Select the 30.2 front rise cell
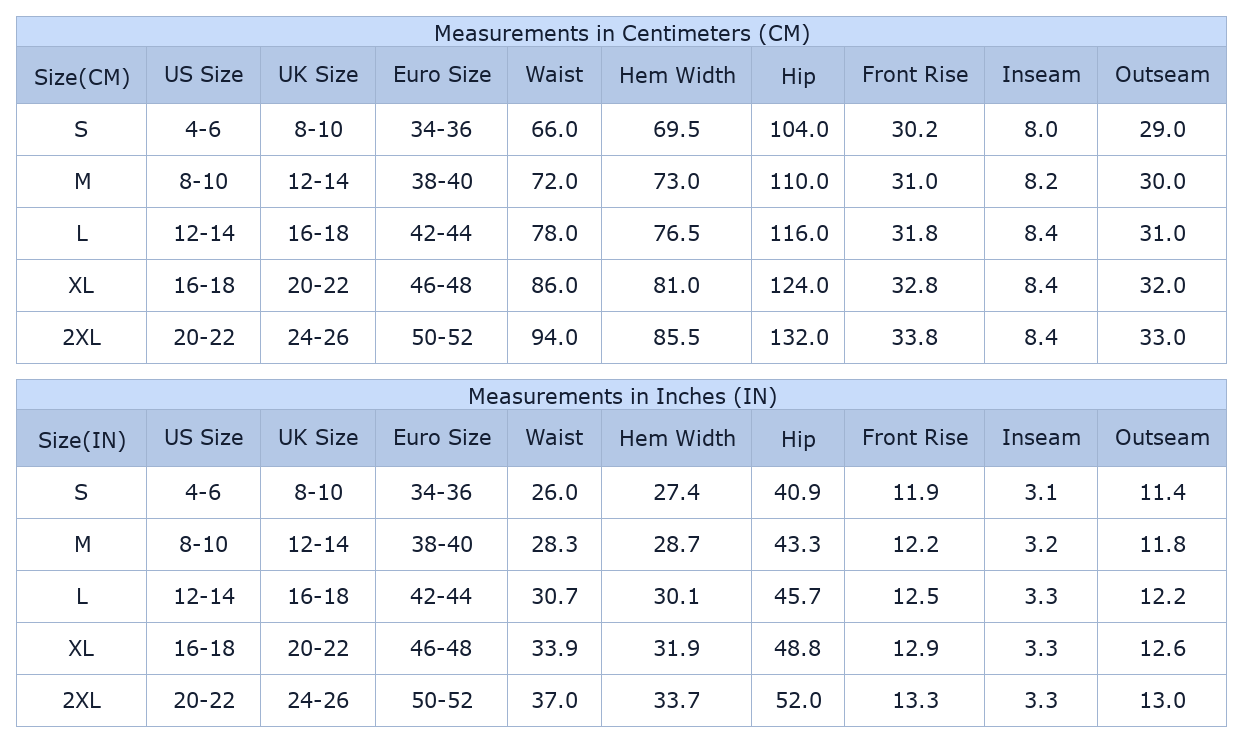Screen dimensions: 1242x748 pyautogui.click(x=914, y=129)
